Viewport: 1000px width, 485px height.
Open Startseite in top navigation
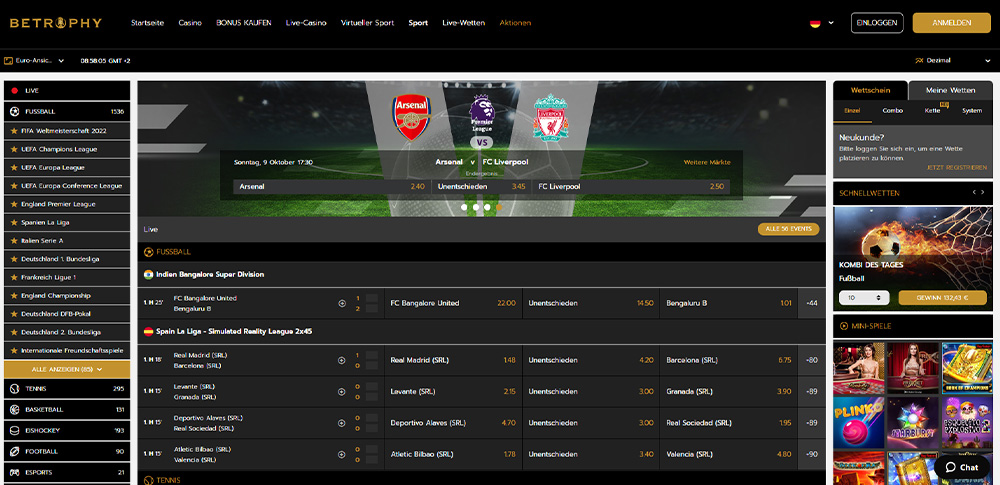tap(147, 23)
